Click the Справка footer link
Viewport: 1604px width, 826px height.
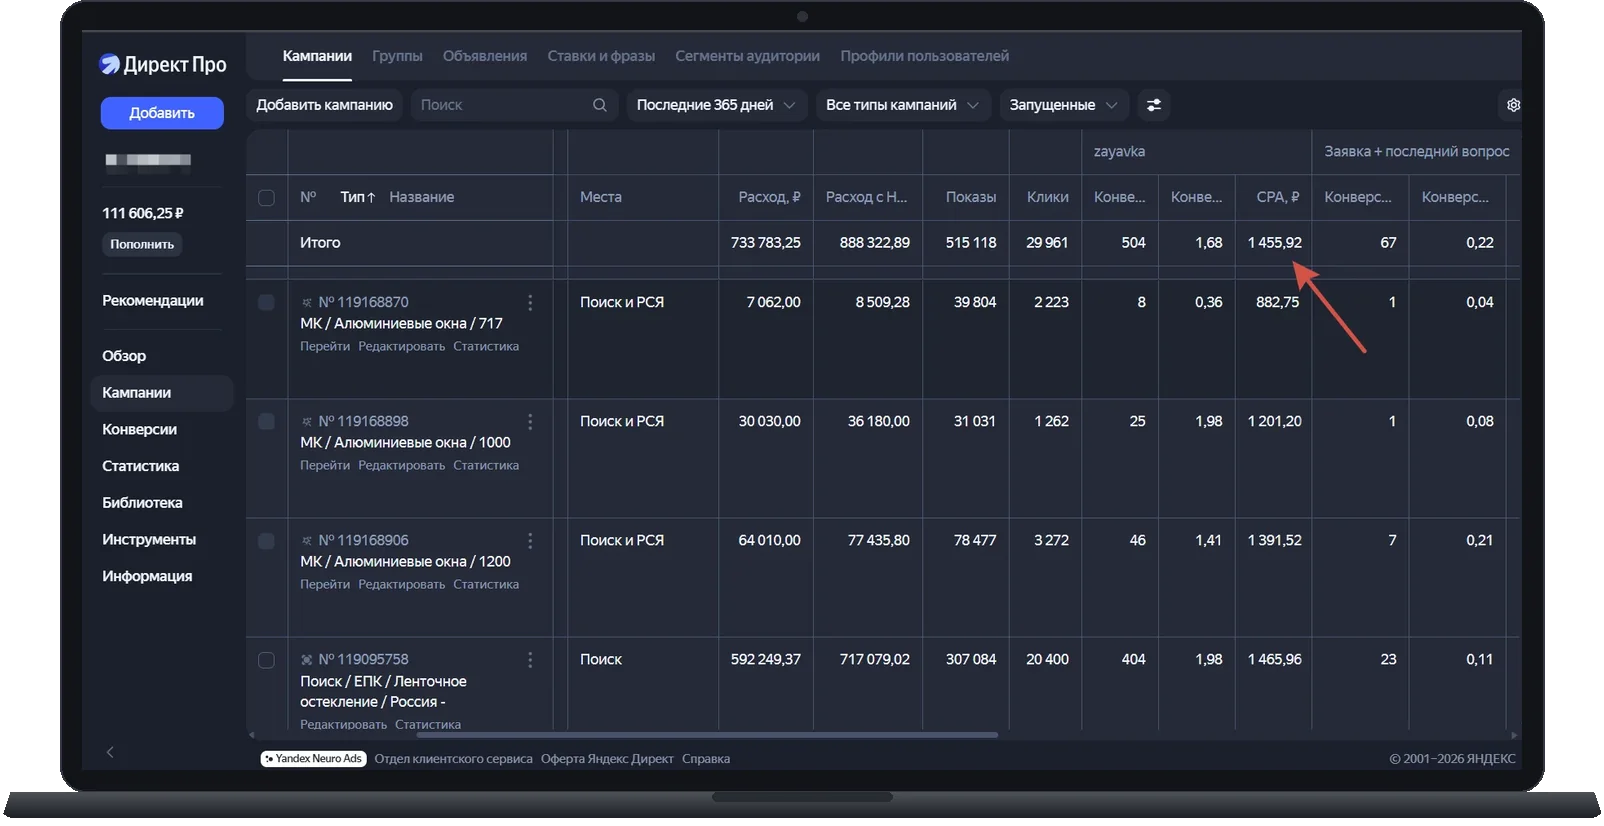click(706, 759)
